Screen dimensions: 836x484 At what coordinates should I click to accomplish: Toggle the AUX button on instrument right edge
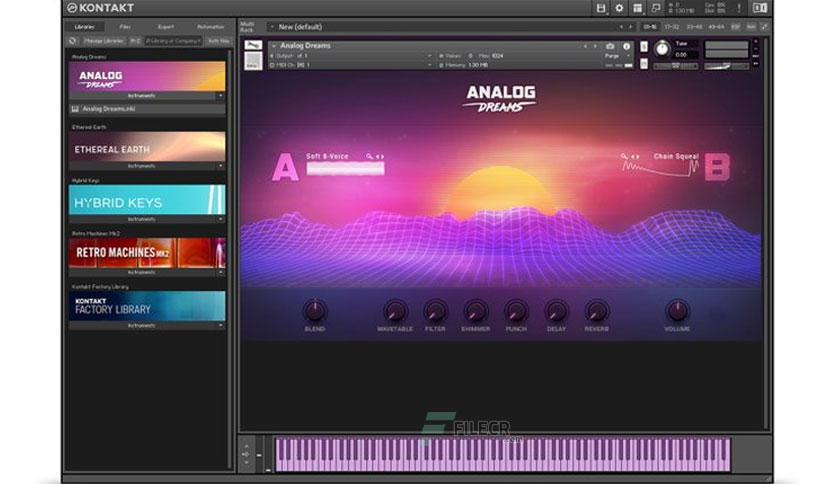(x=755, y=55)
